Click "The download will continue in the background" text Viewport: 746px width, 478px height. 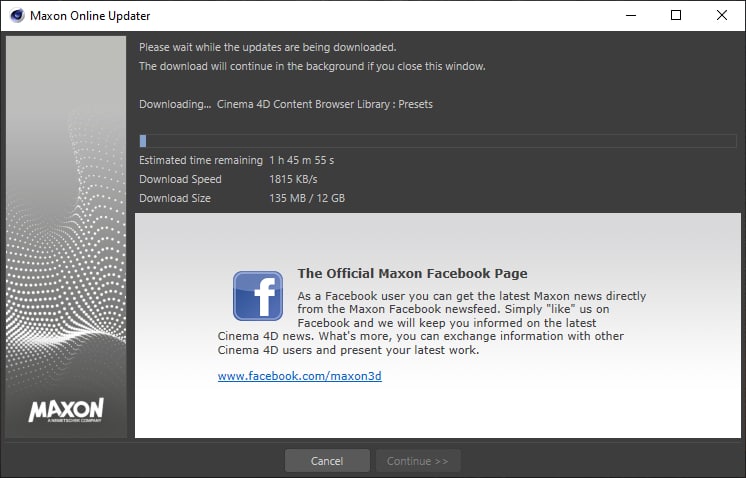[312, 66]
